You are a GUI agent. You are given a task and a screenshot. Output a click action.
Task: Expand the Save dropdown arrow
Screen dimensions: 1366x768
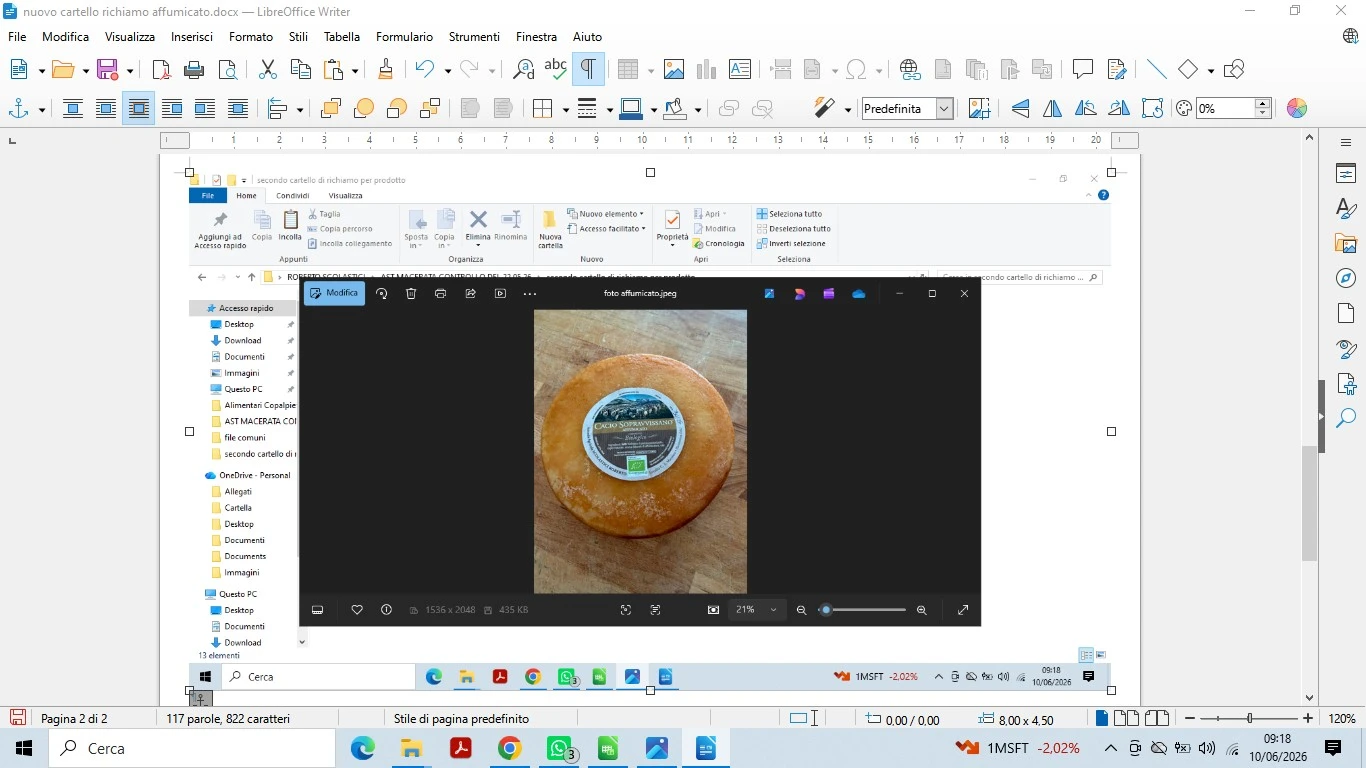tap(129, 70)
